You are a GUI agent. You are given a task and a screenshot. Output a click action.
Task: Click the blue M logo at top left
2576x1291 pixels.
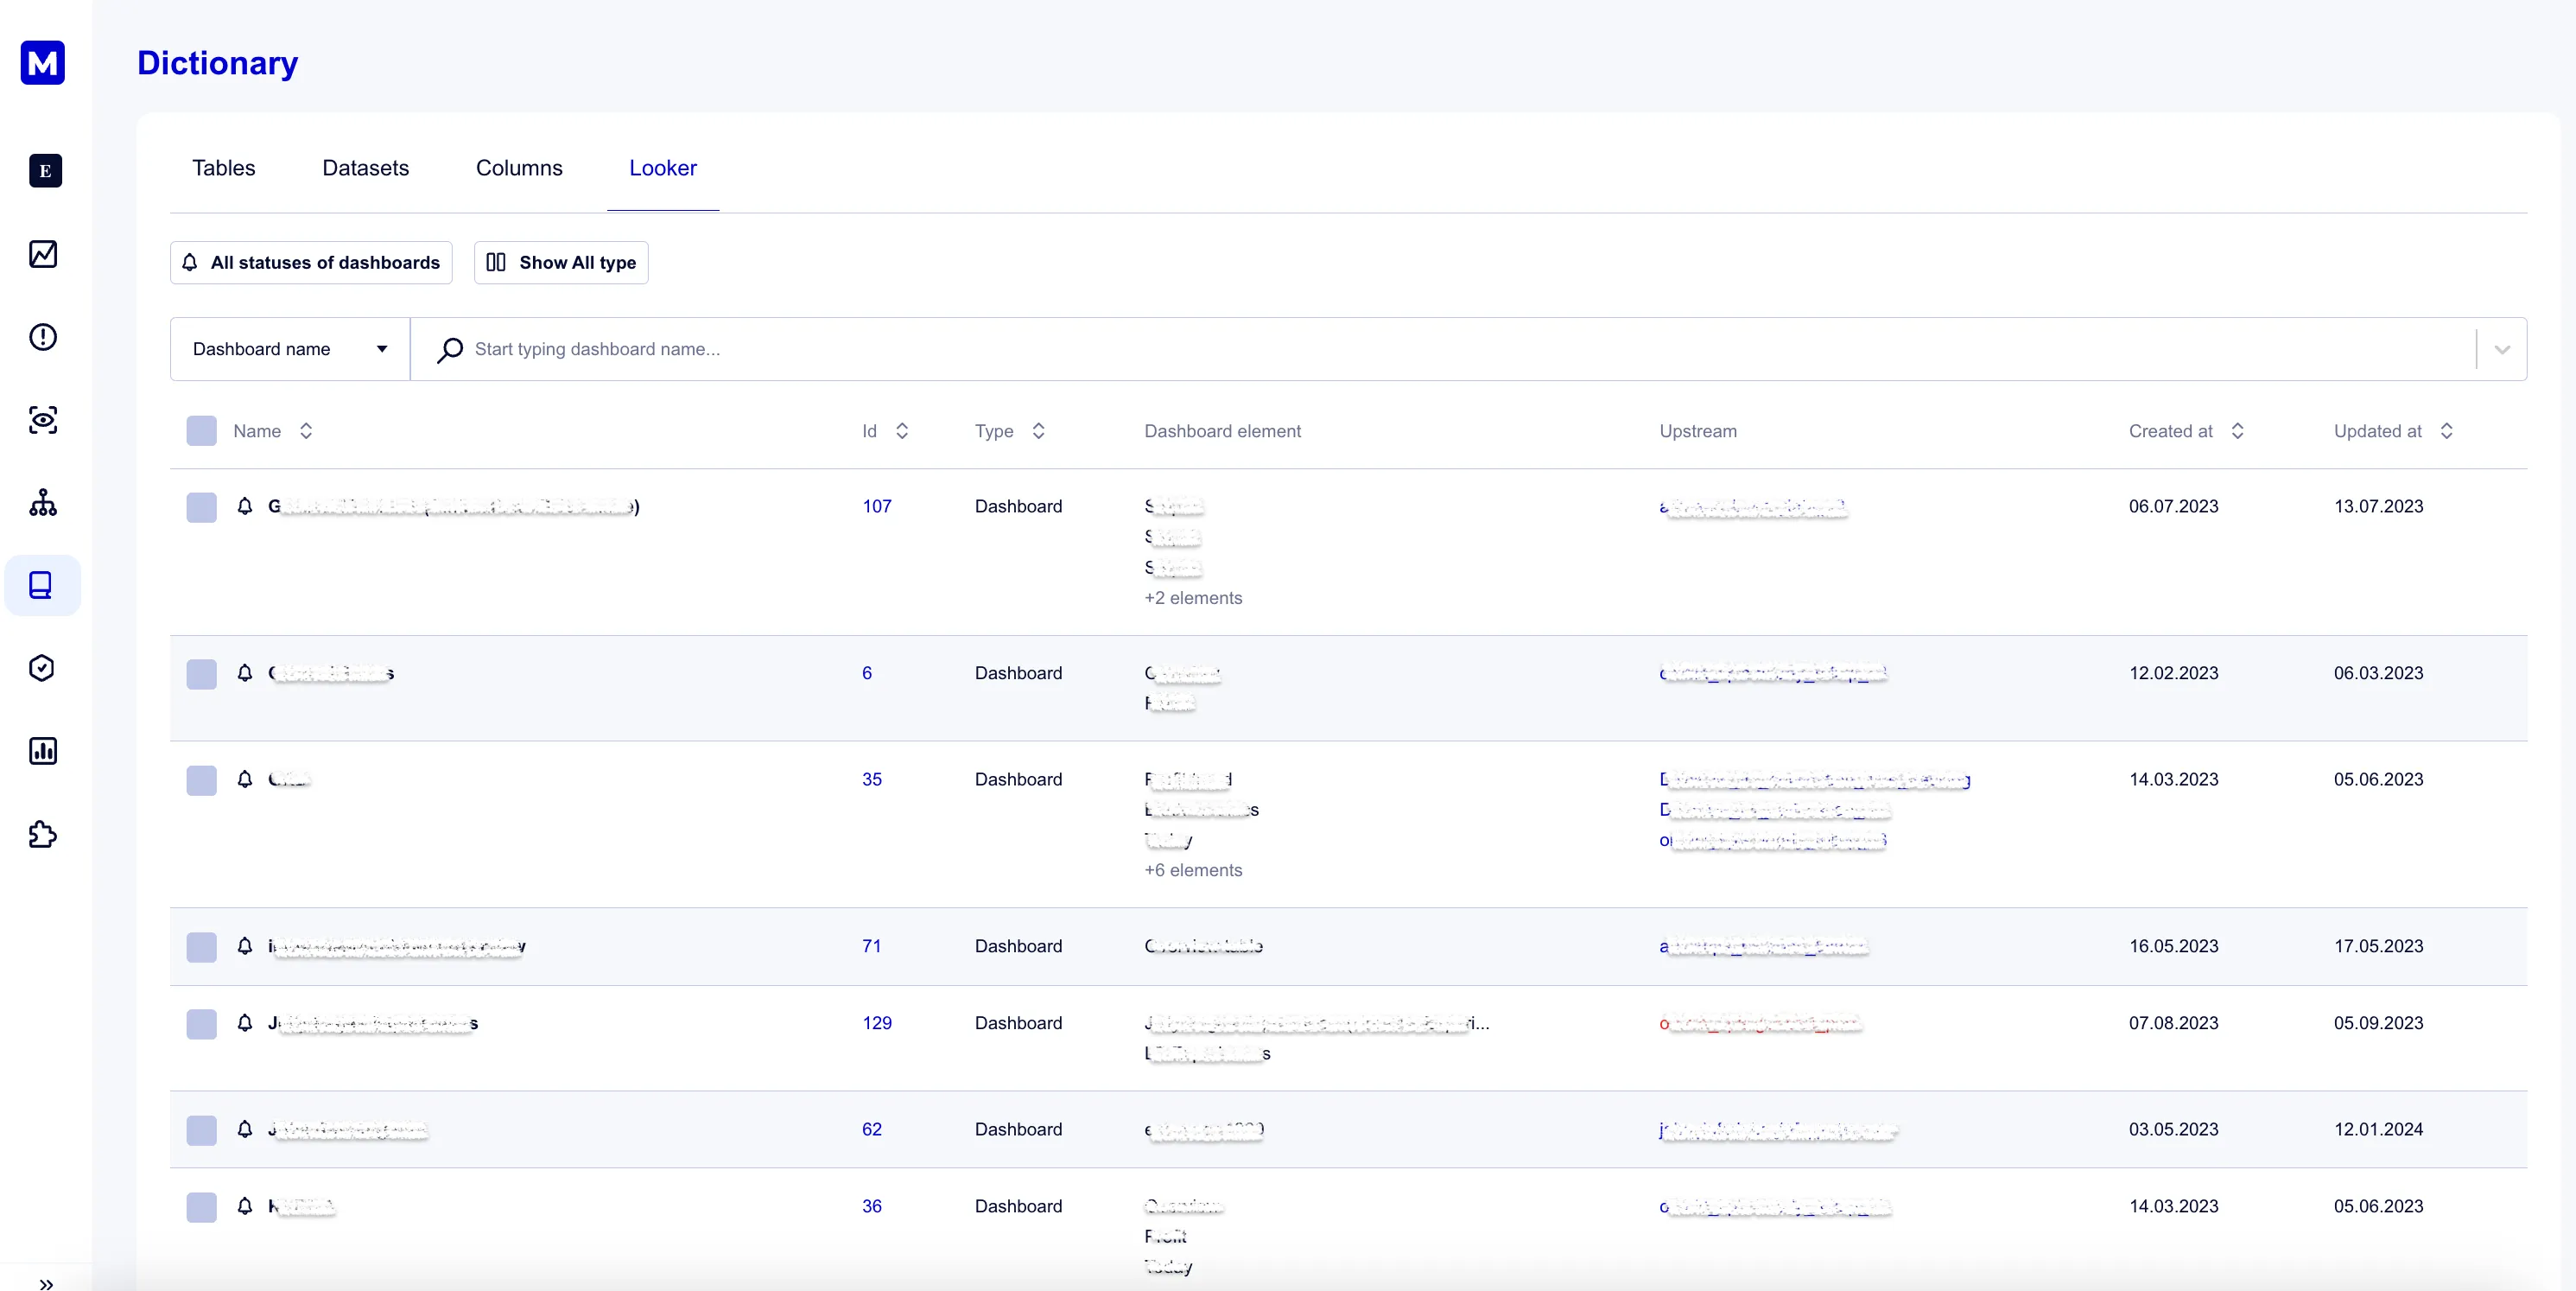(42, 62)
